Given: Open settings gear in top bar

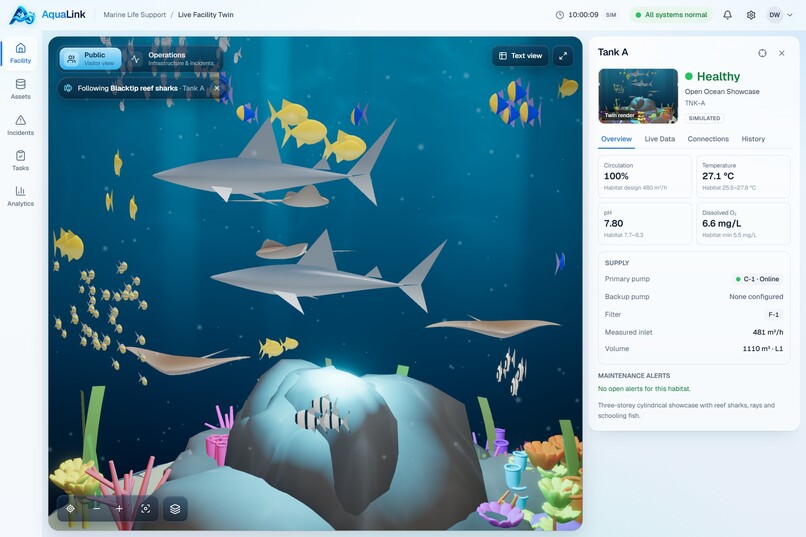Looking at the screenshot, I should pyautogui.click(x=751, y=15).
